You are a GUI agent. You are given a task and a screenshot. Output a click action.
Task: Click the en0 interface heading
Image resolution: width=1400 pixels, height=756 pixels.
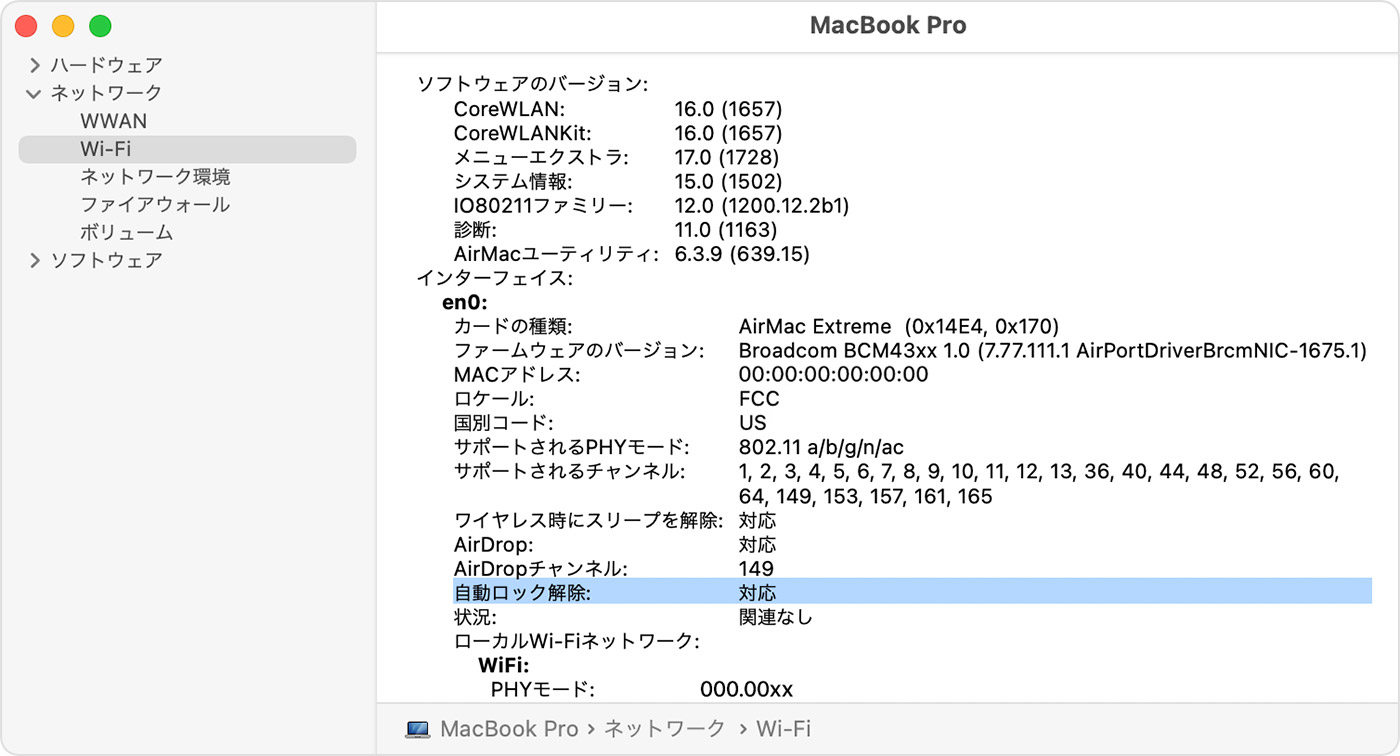pyautogui.click(x=464, y=303)
